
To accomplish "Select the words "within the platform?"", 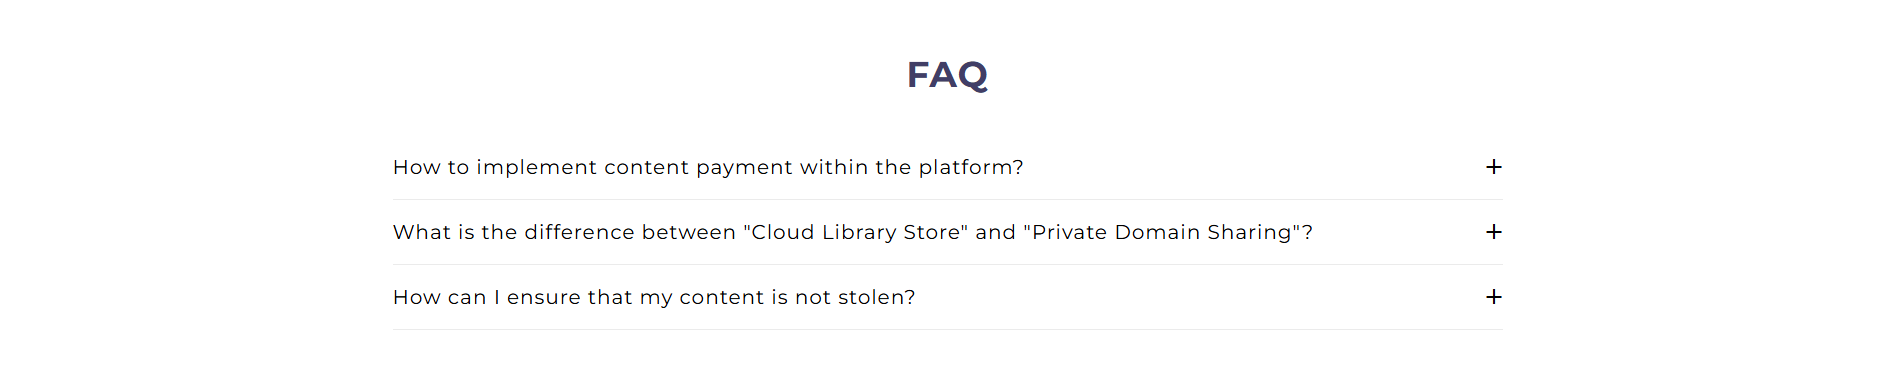I will click(911, 167).
